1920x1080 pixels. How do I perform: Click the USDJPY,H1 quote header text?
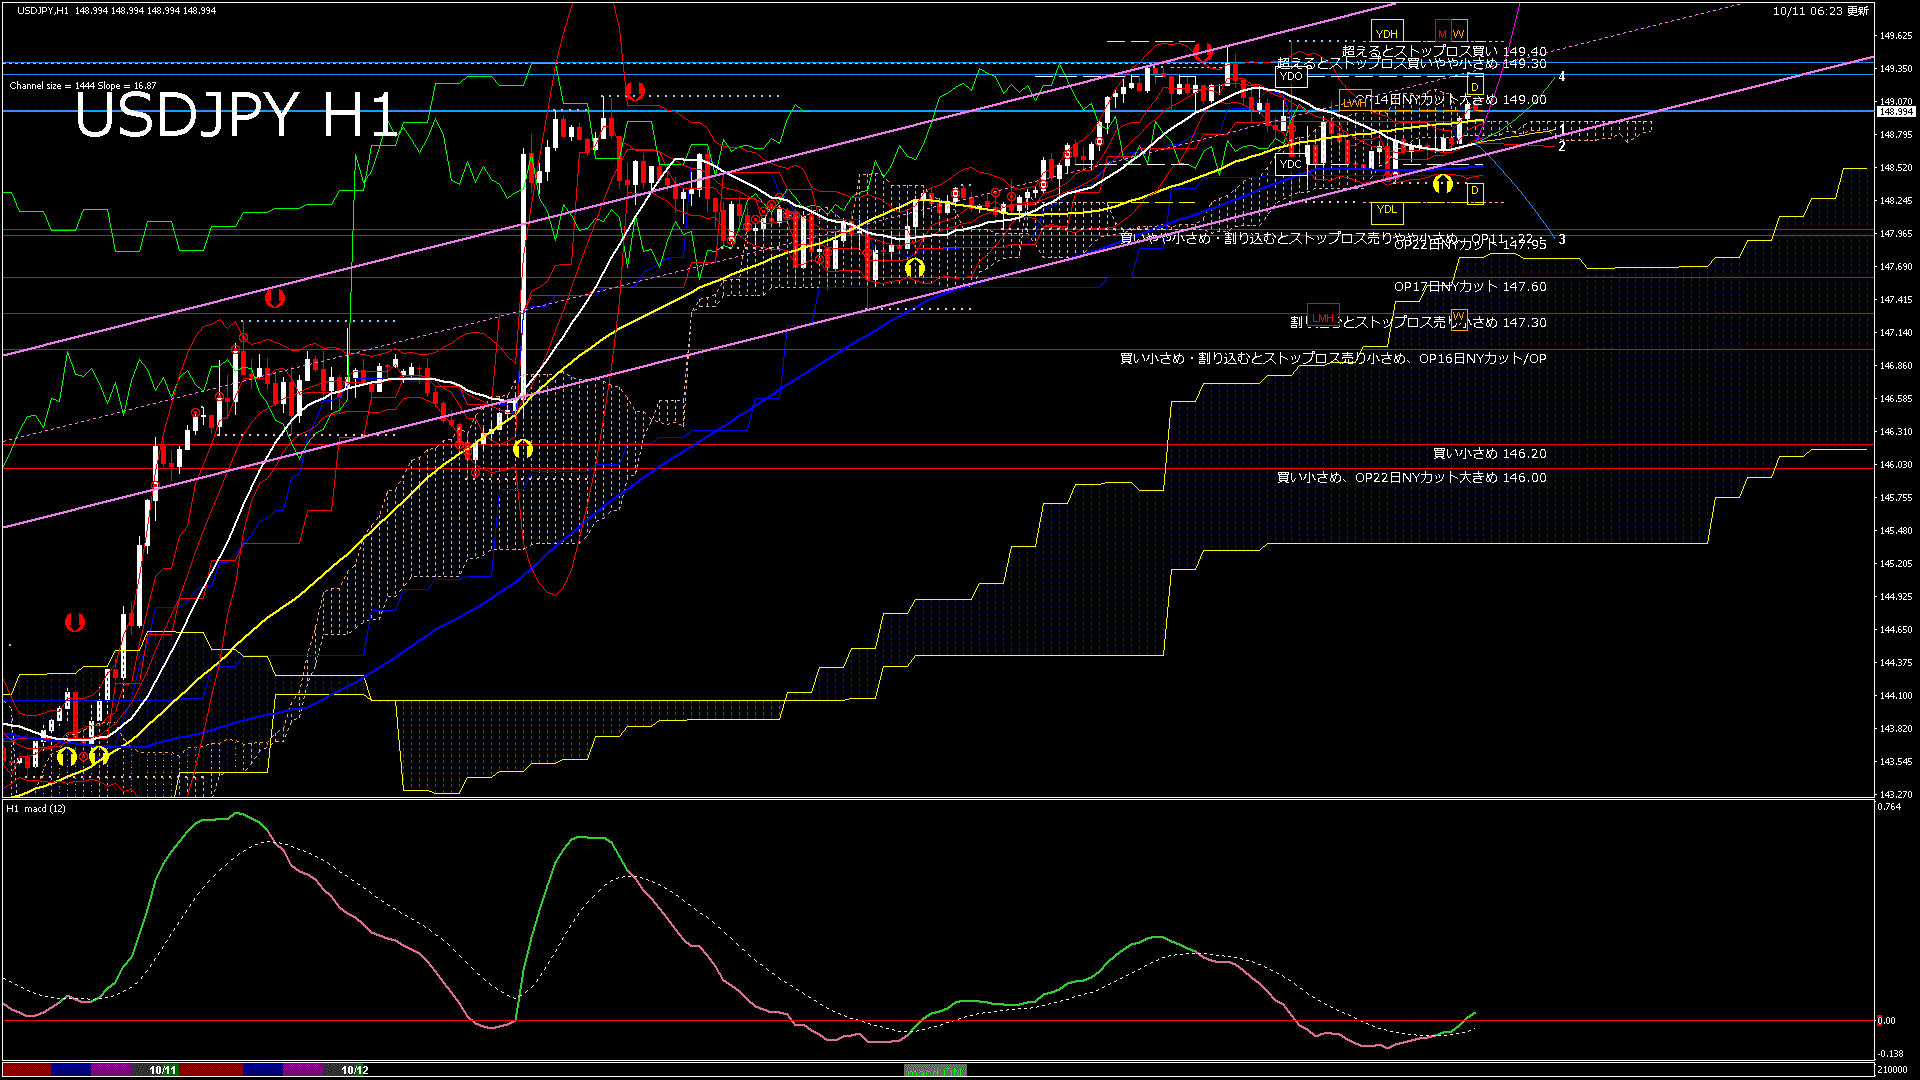(116, 11)
